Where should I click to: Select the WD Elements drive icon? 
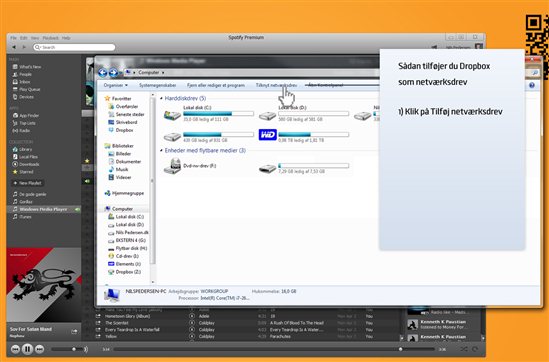(x=267, y=134)
